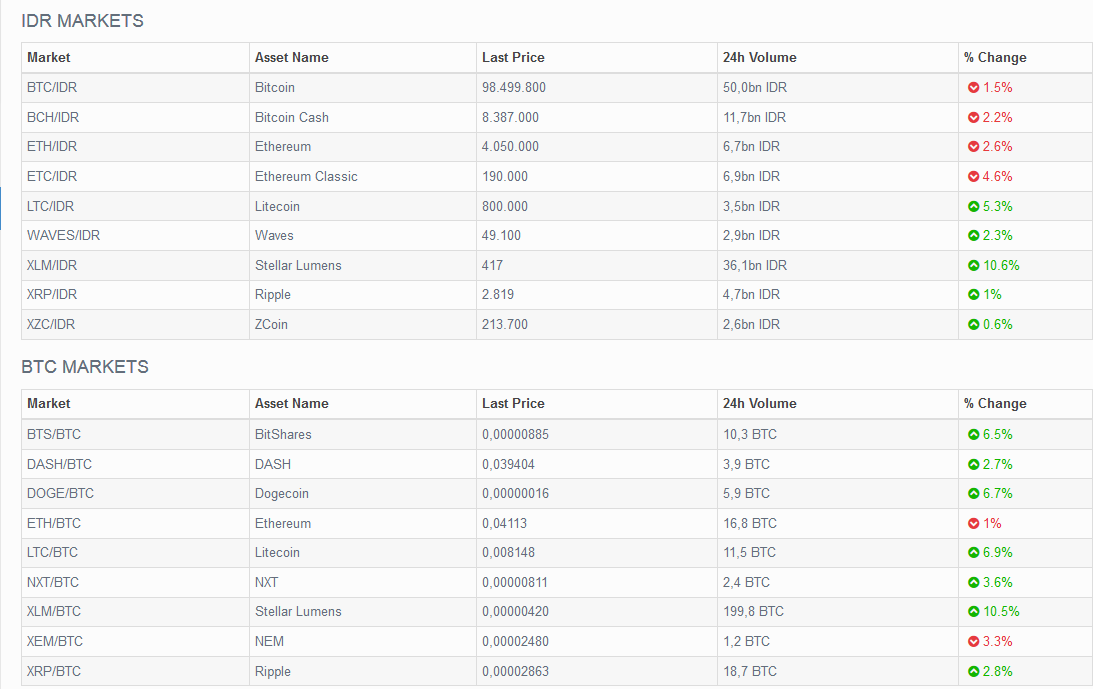Select the DASH/BTC market
This screenshot has width=1093, height=689.
59,465
